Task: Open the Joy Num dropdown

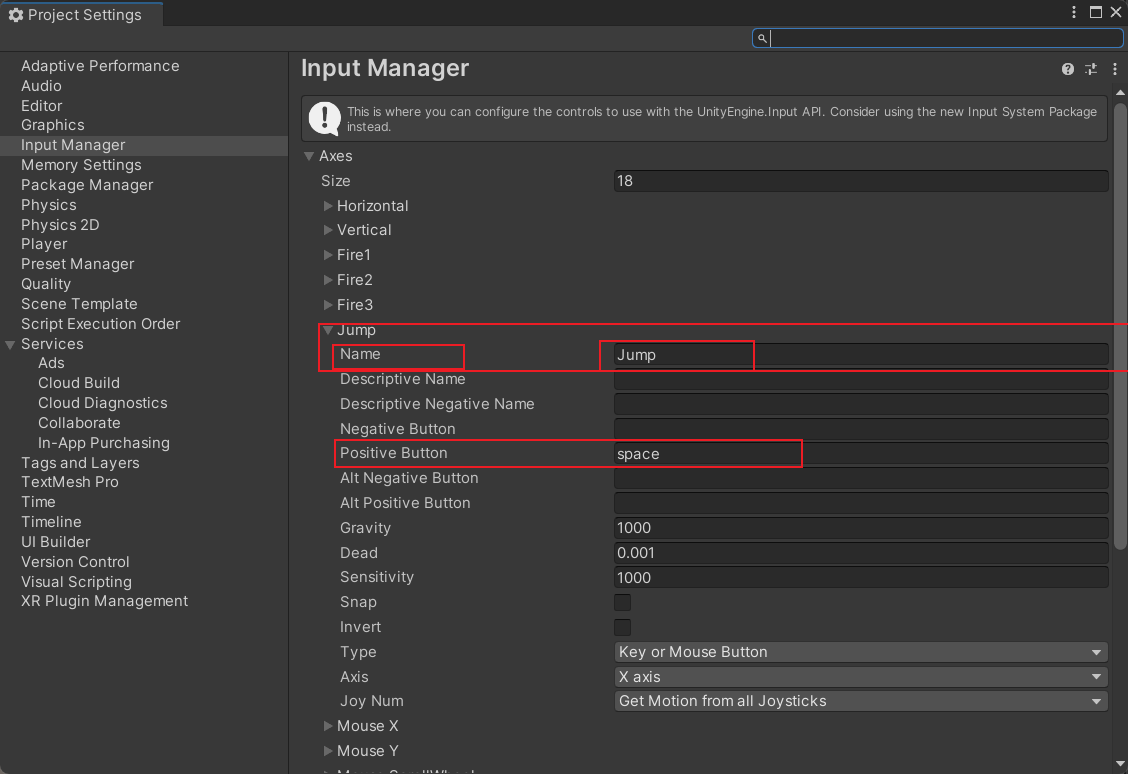Action: [860, 701]
